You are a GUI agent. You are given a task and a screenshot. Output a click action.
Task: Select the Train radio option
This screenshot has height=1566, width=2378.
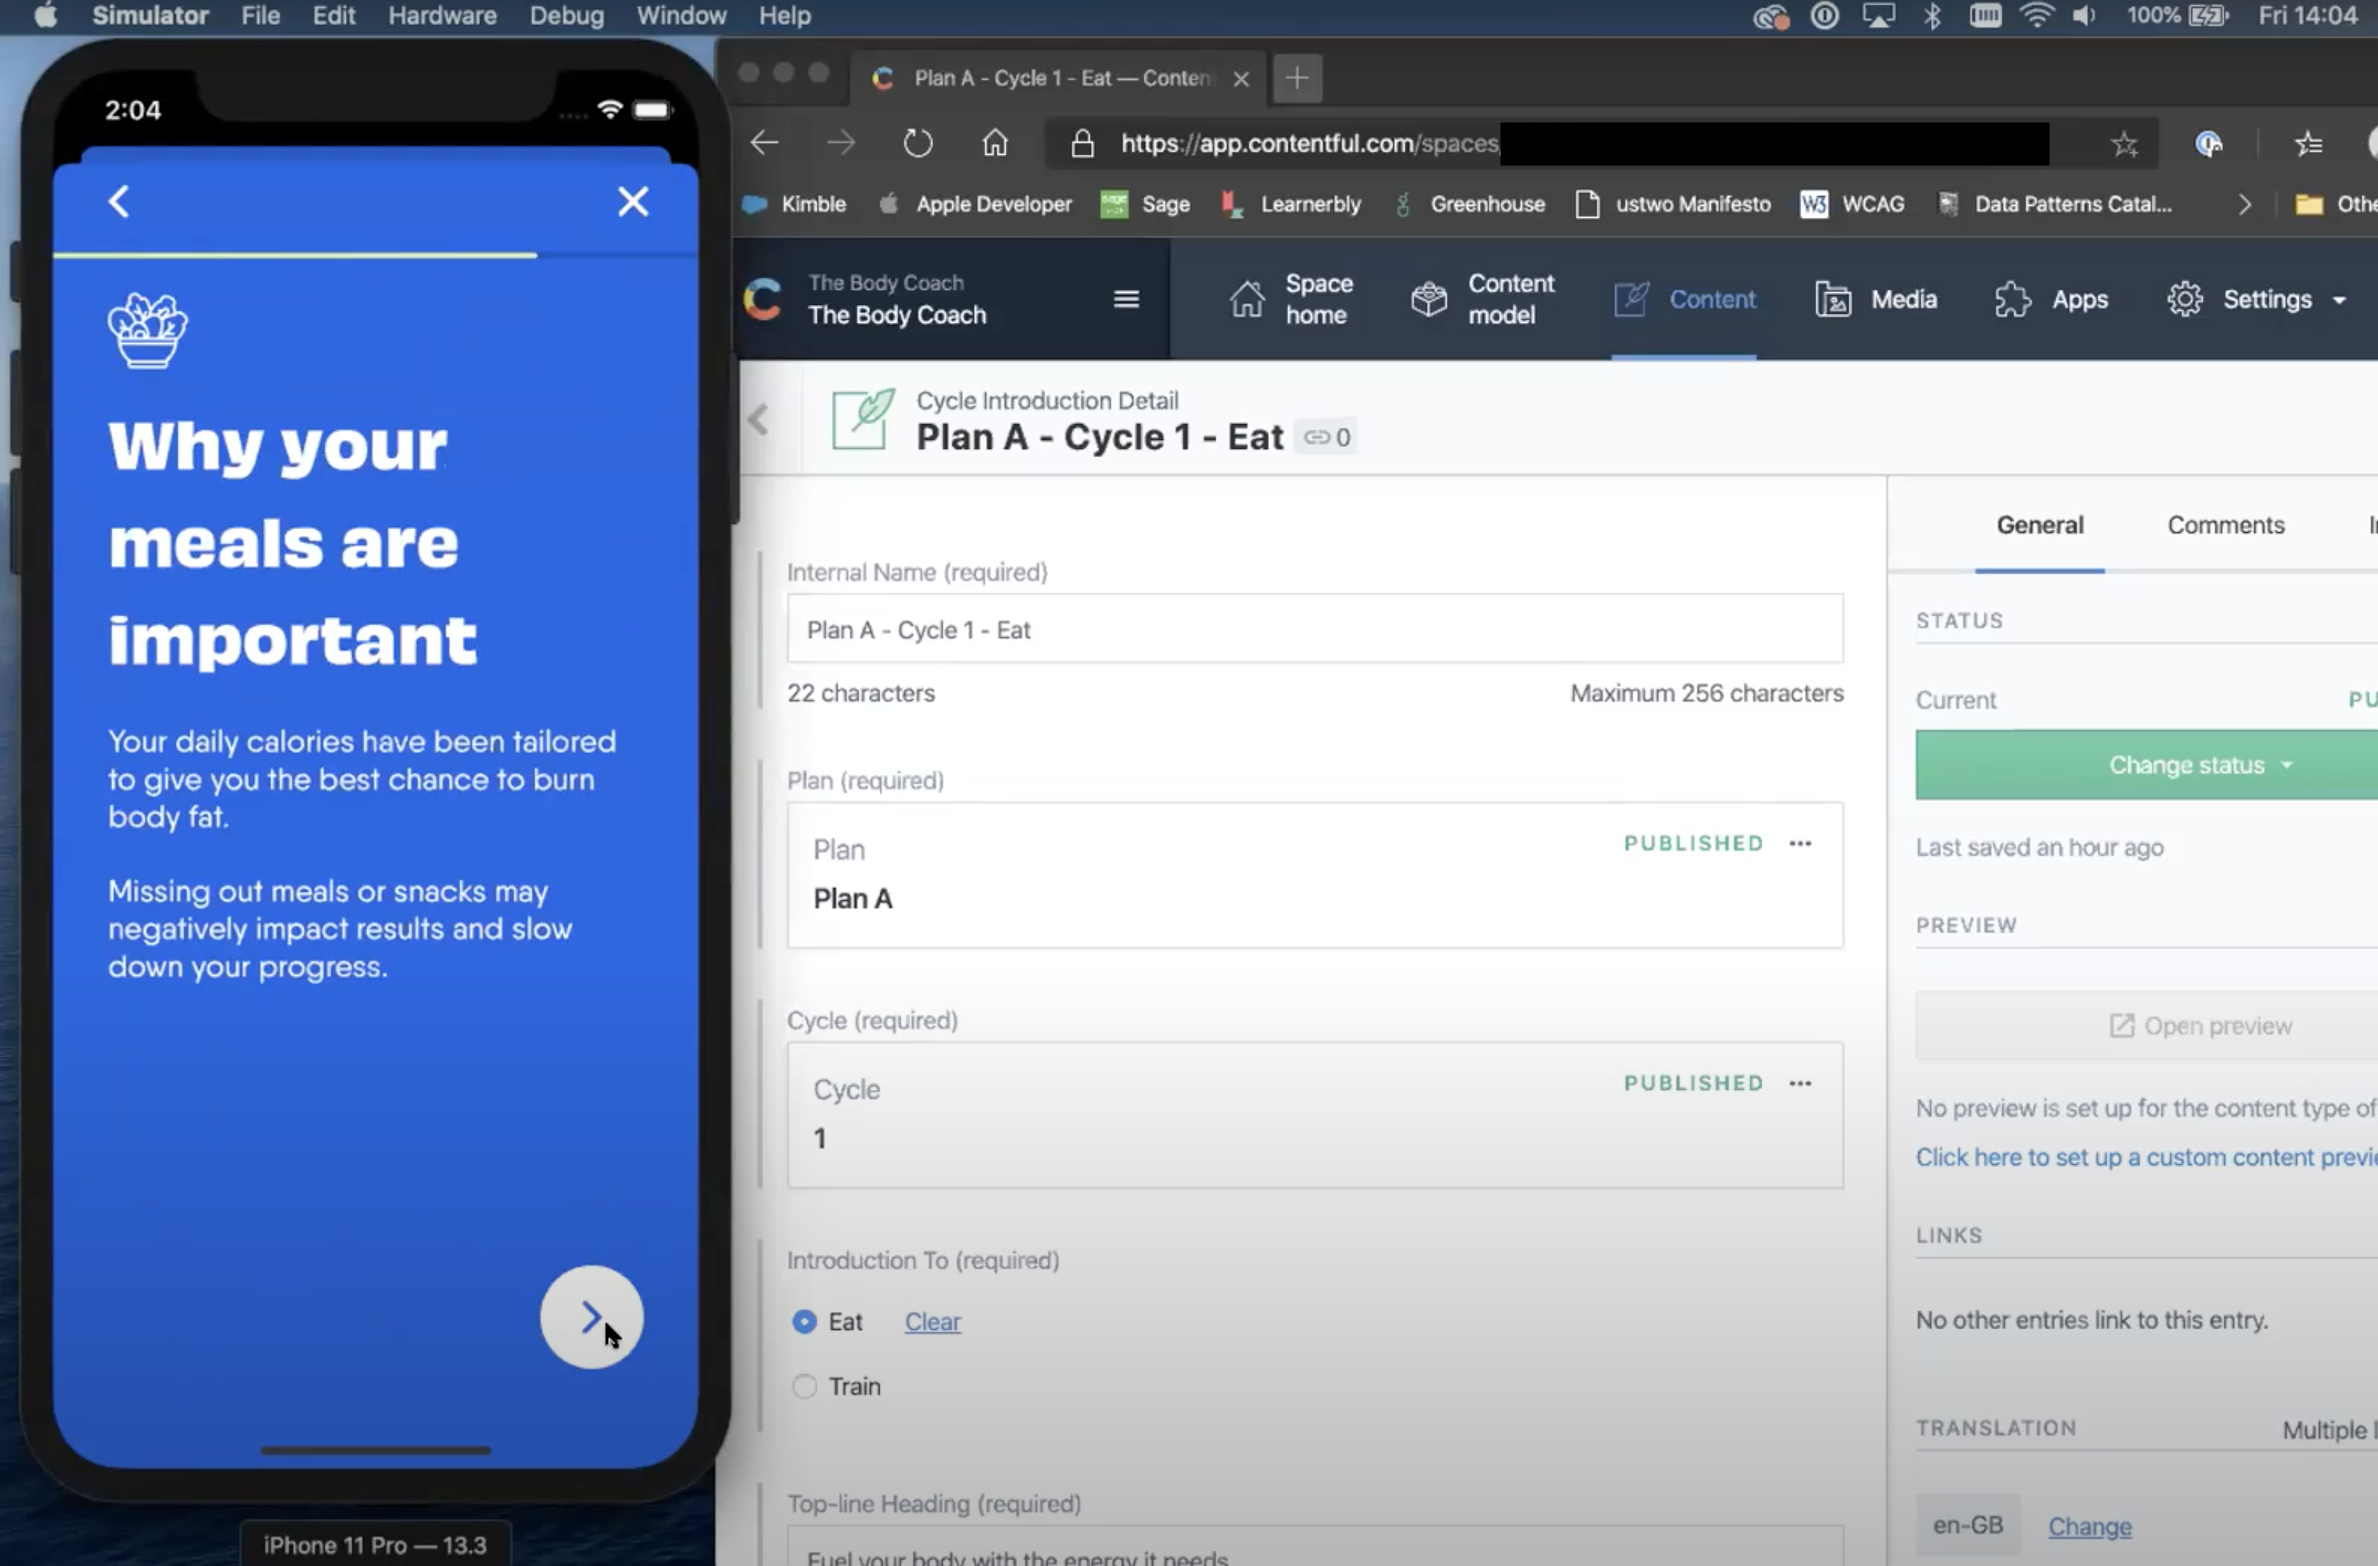pos(804,1386)
